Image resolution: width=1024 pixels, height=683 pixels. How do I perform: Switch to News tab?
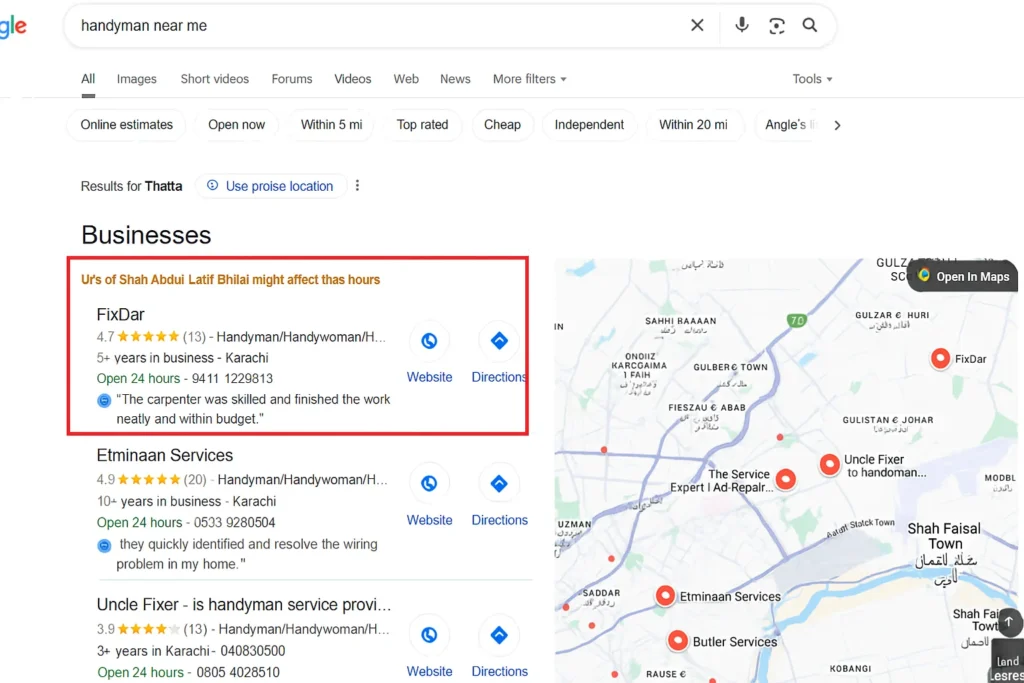(x=455, y=79)
